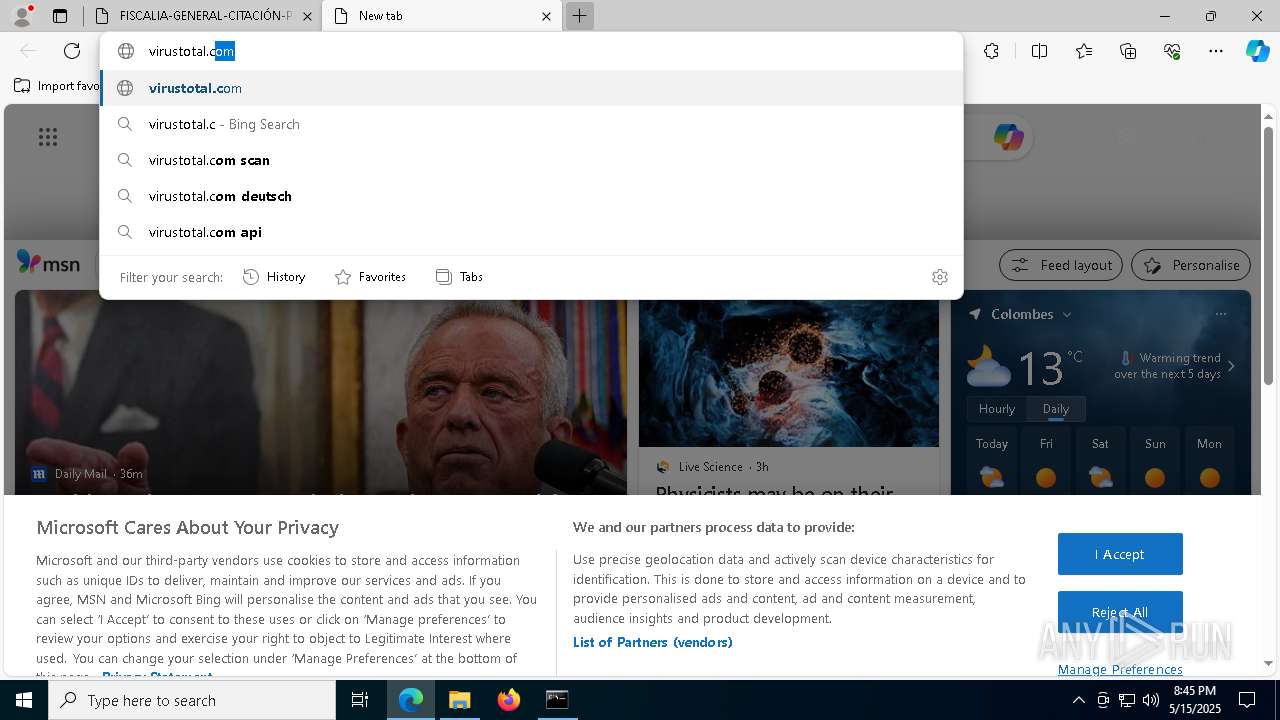This screenshot has width=1280, height=720.
Task: Open Microsoft Edge taskbar icon
Action: (x=411, y=700)
